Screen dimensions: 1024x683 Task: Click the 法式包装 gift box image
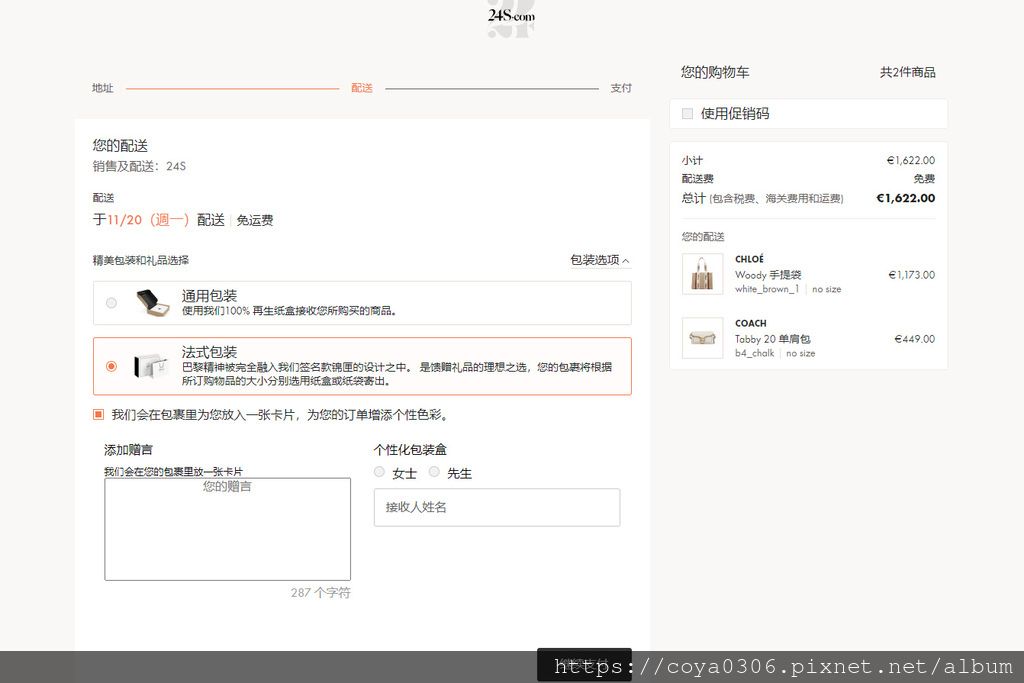pyautogui.click(x=152, y=366)
